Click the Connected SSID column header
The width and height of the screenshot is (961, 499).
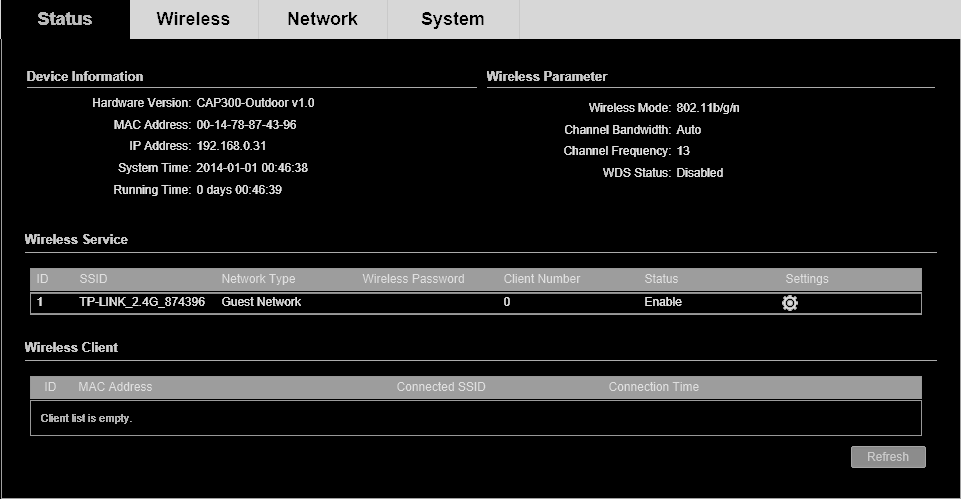click(441, 387)
